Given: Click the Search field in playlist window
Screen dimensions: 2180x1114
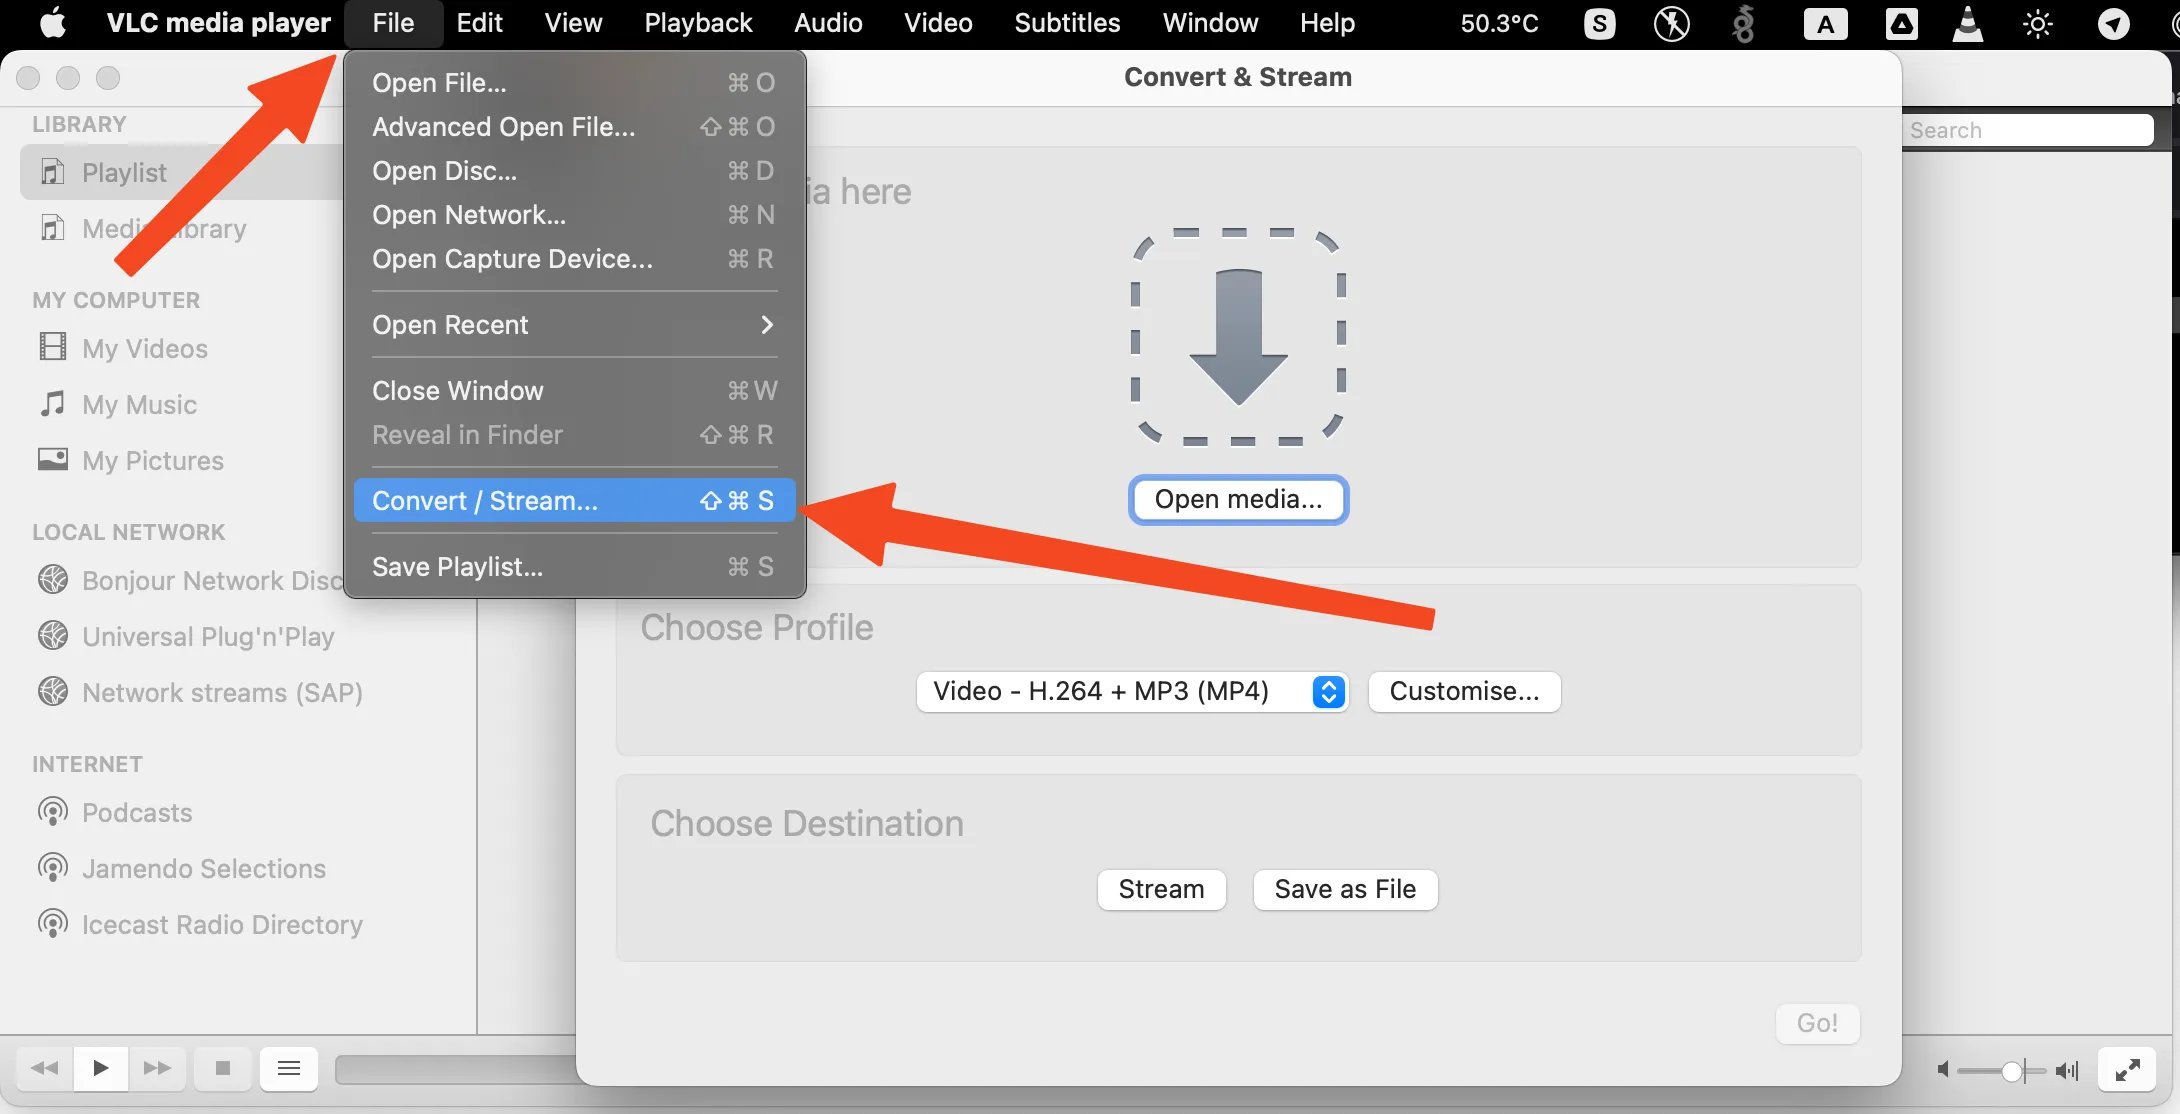Looking at the screenshot, I should (2026, 130).
